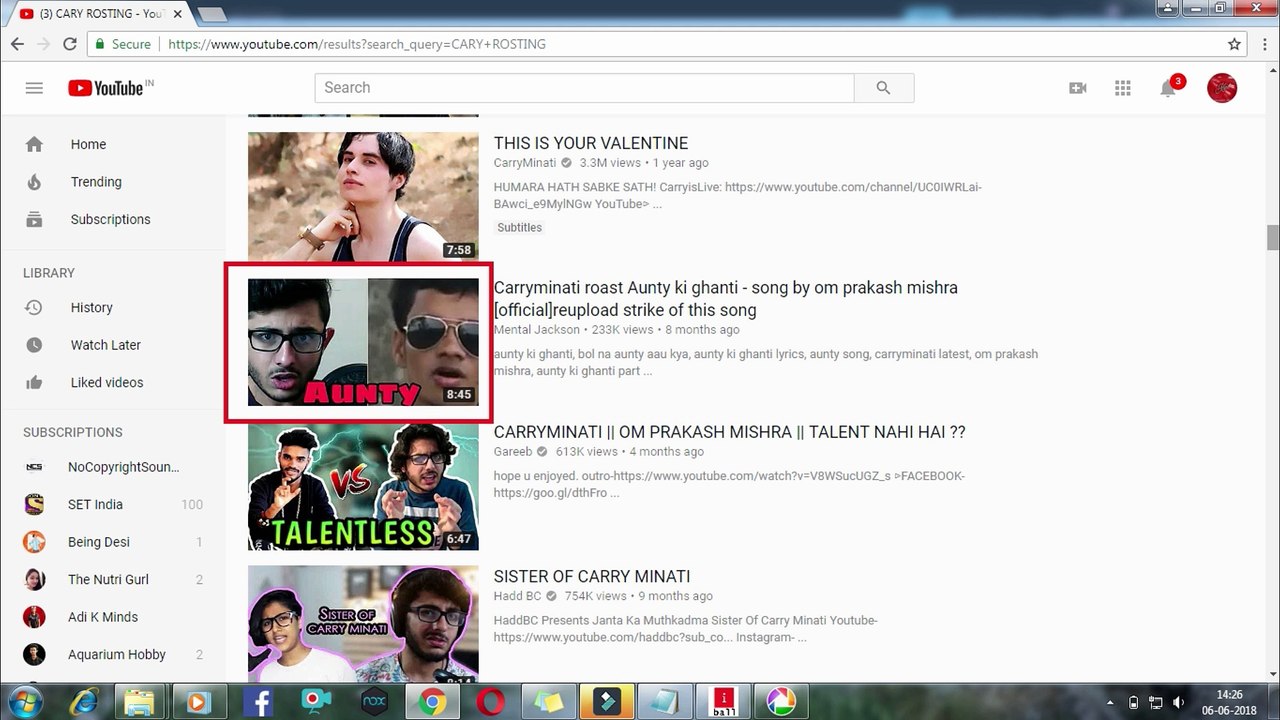This screenshot has width=1280, height=720.
Task: Close the CARY ROSTING browser tab
Action: tap(178, 14)
